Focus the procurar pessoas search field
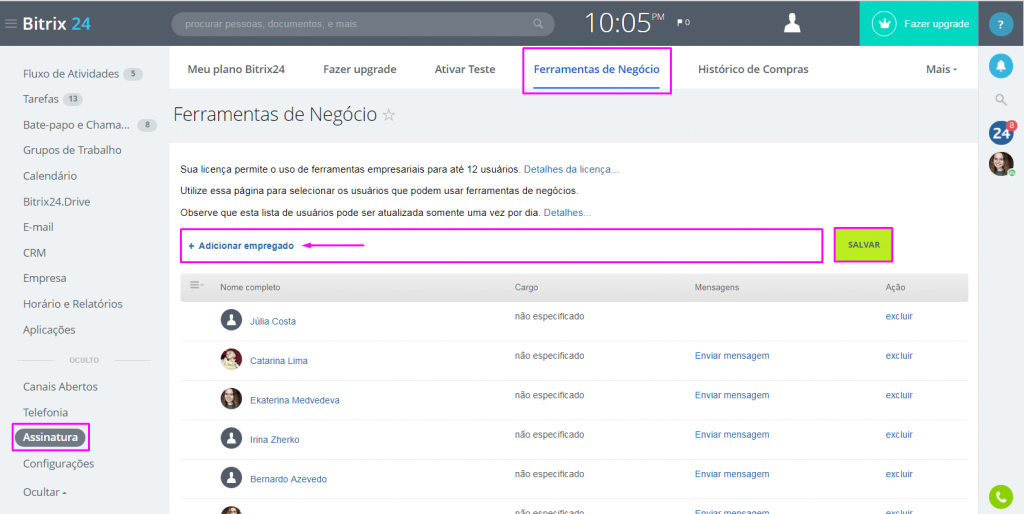 pyautogui.click(x=362, y=24)
